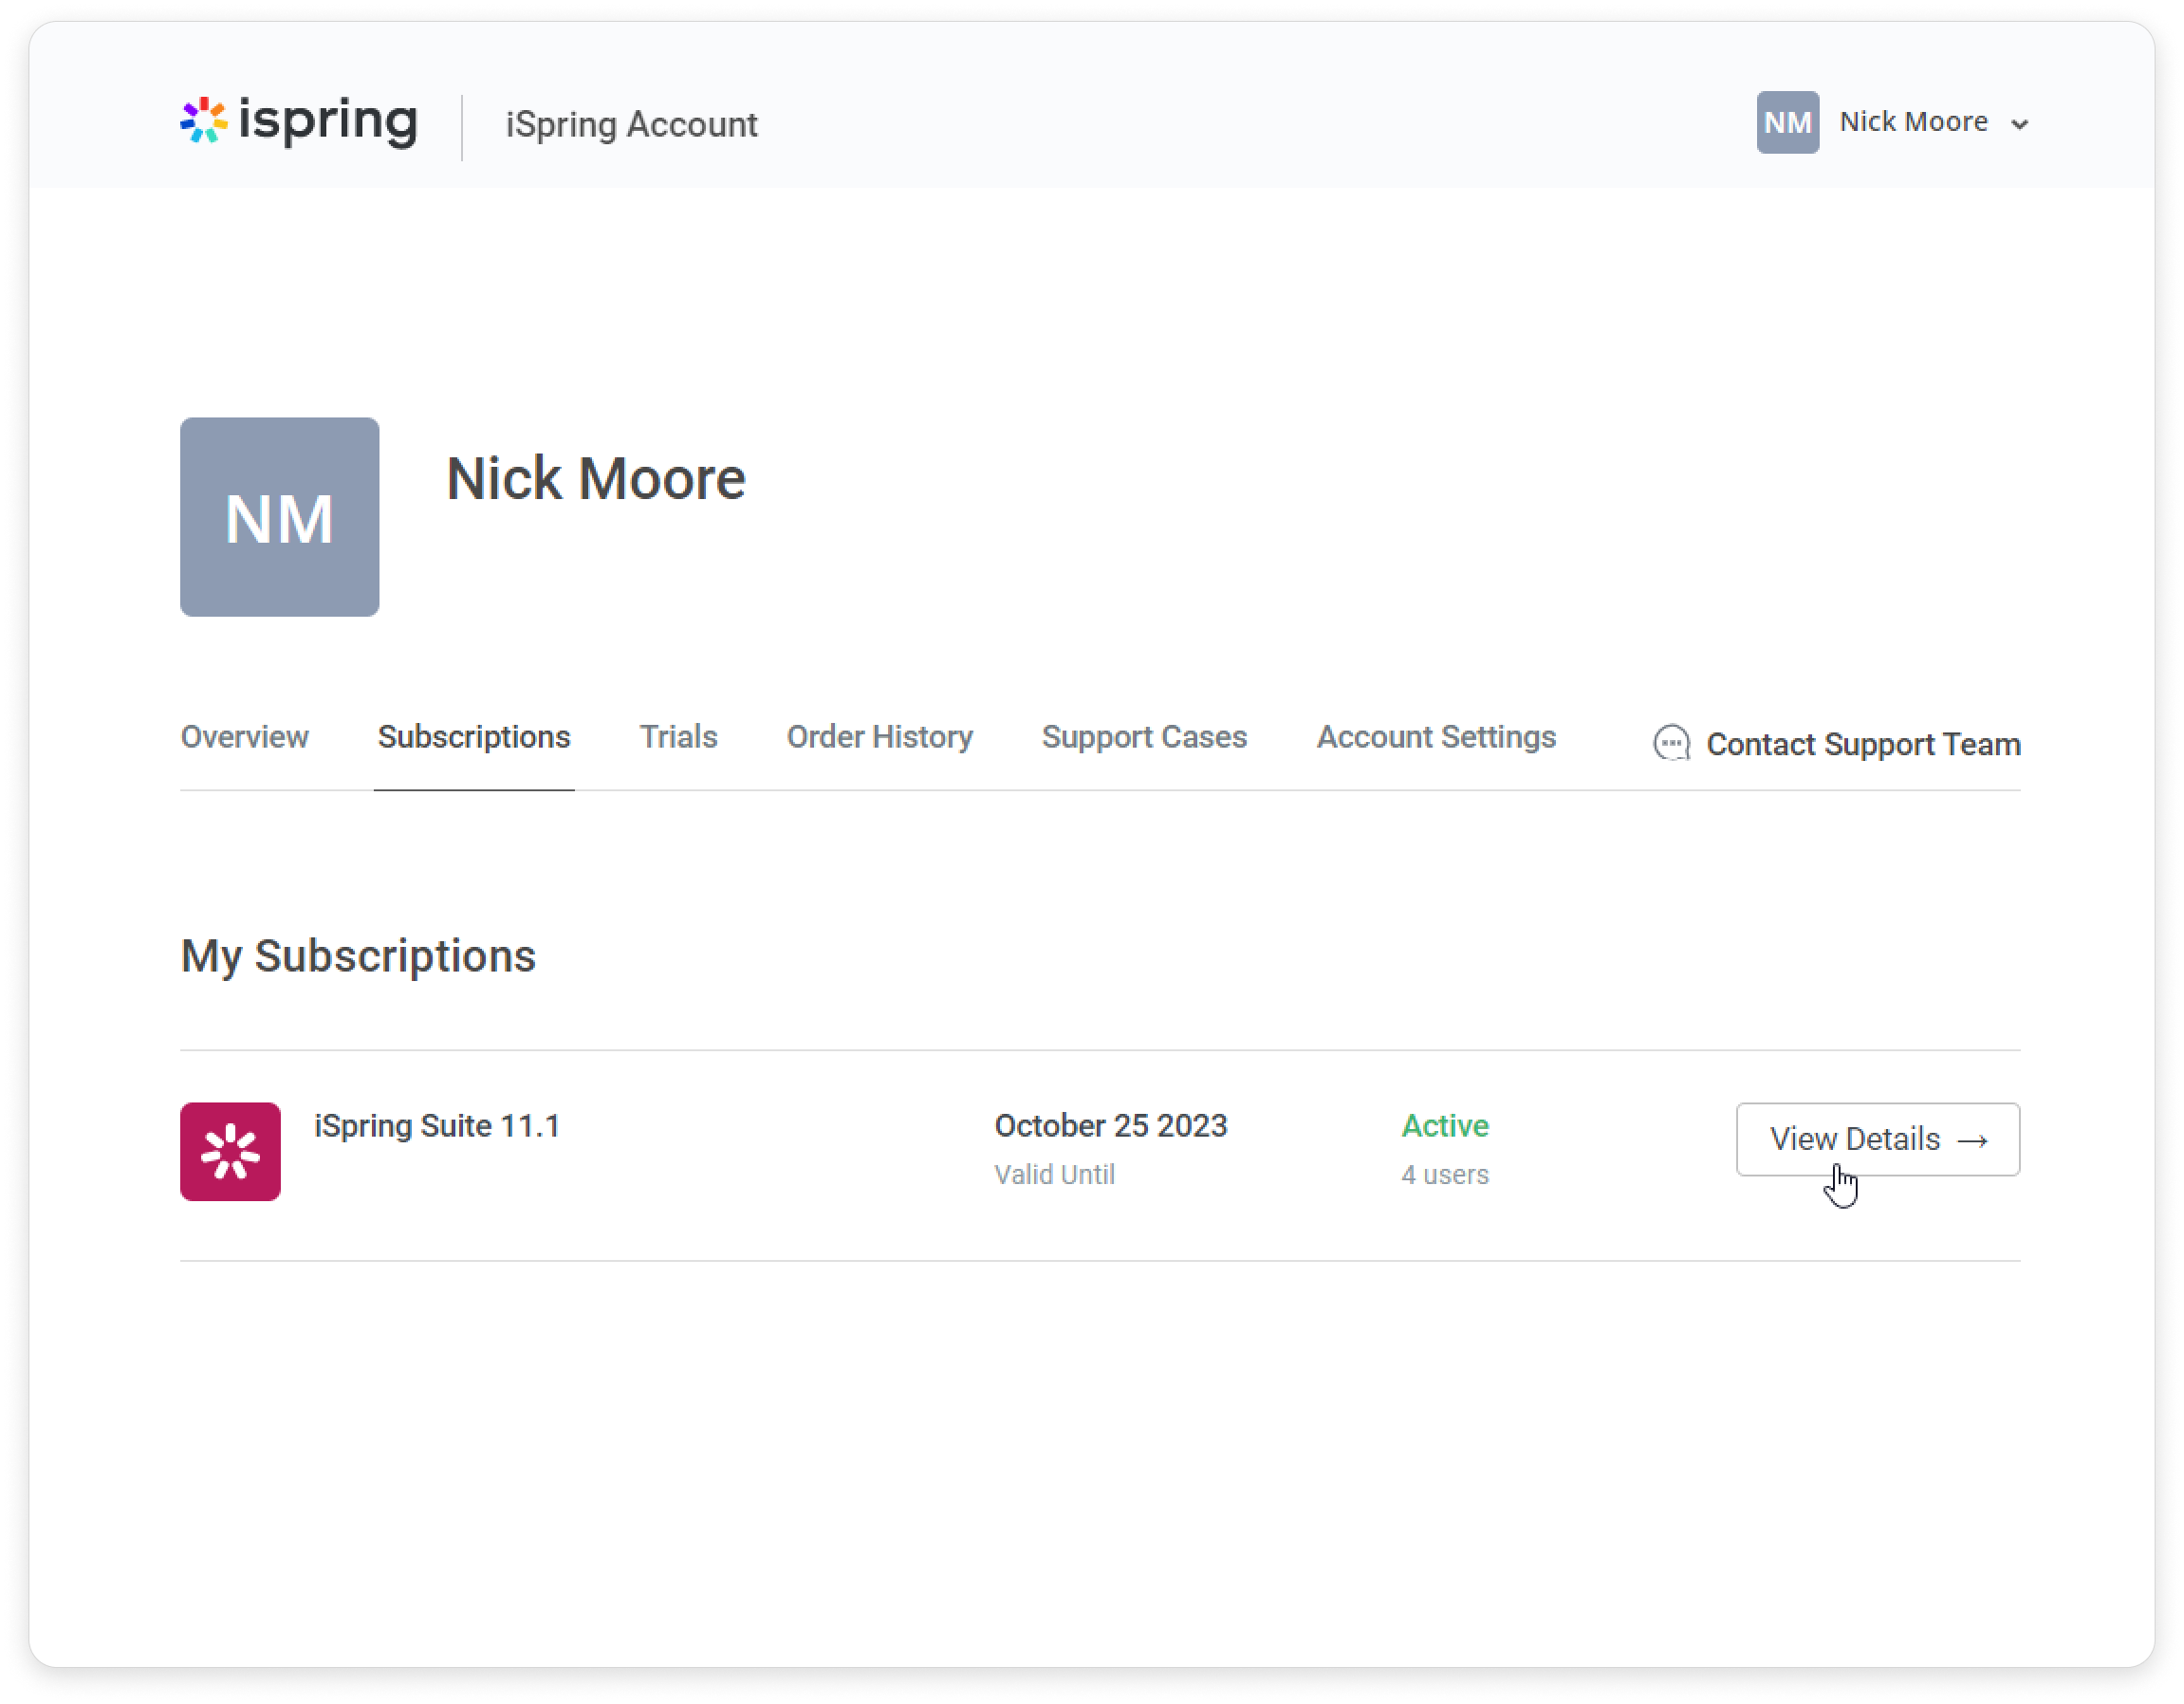Contact Support Team via the link
This screenshot has width=2184, height=1704.
click(x=1863, y=744)
